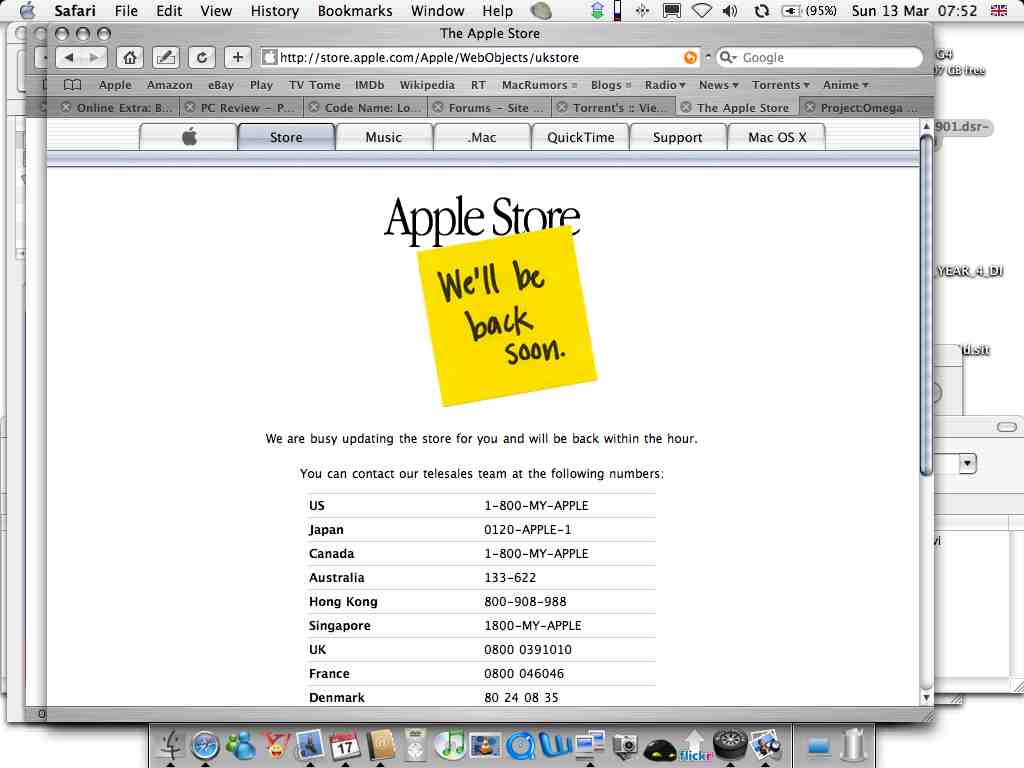
Task: Open the home page with the house icon
Action: pos(130,57)
